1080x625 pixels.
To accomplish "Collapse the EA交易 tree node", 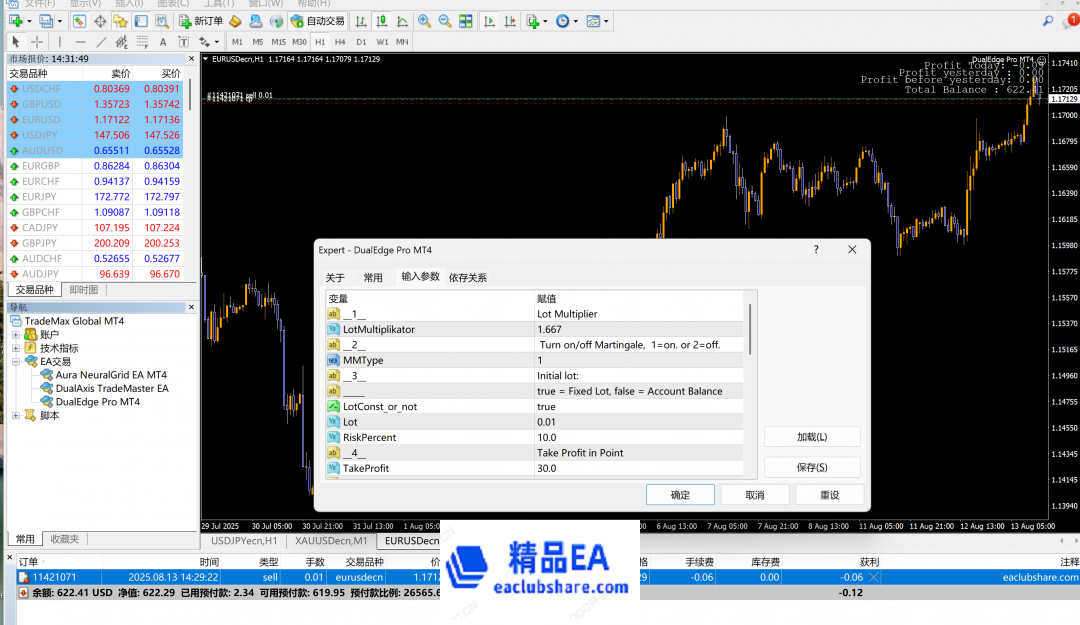I will [16, 362].
